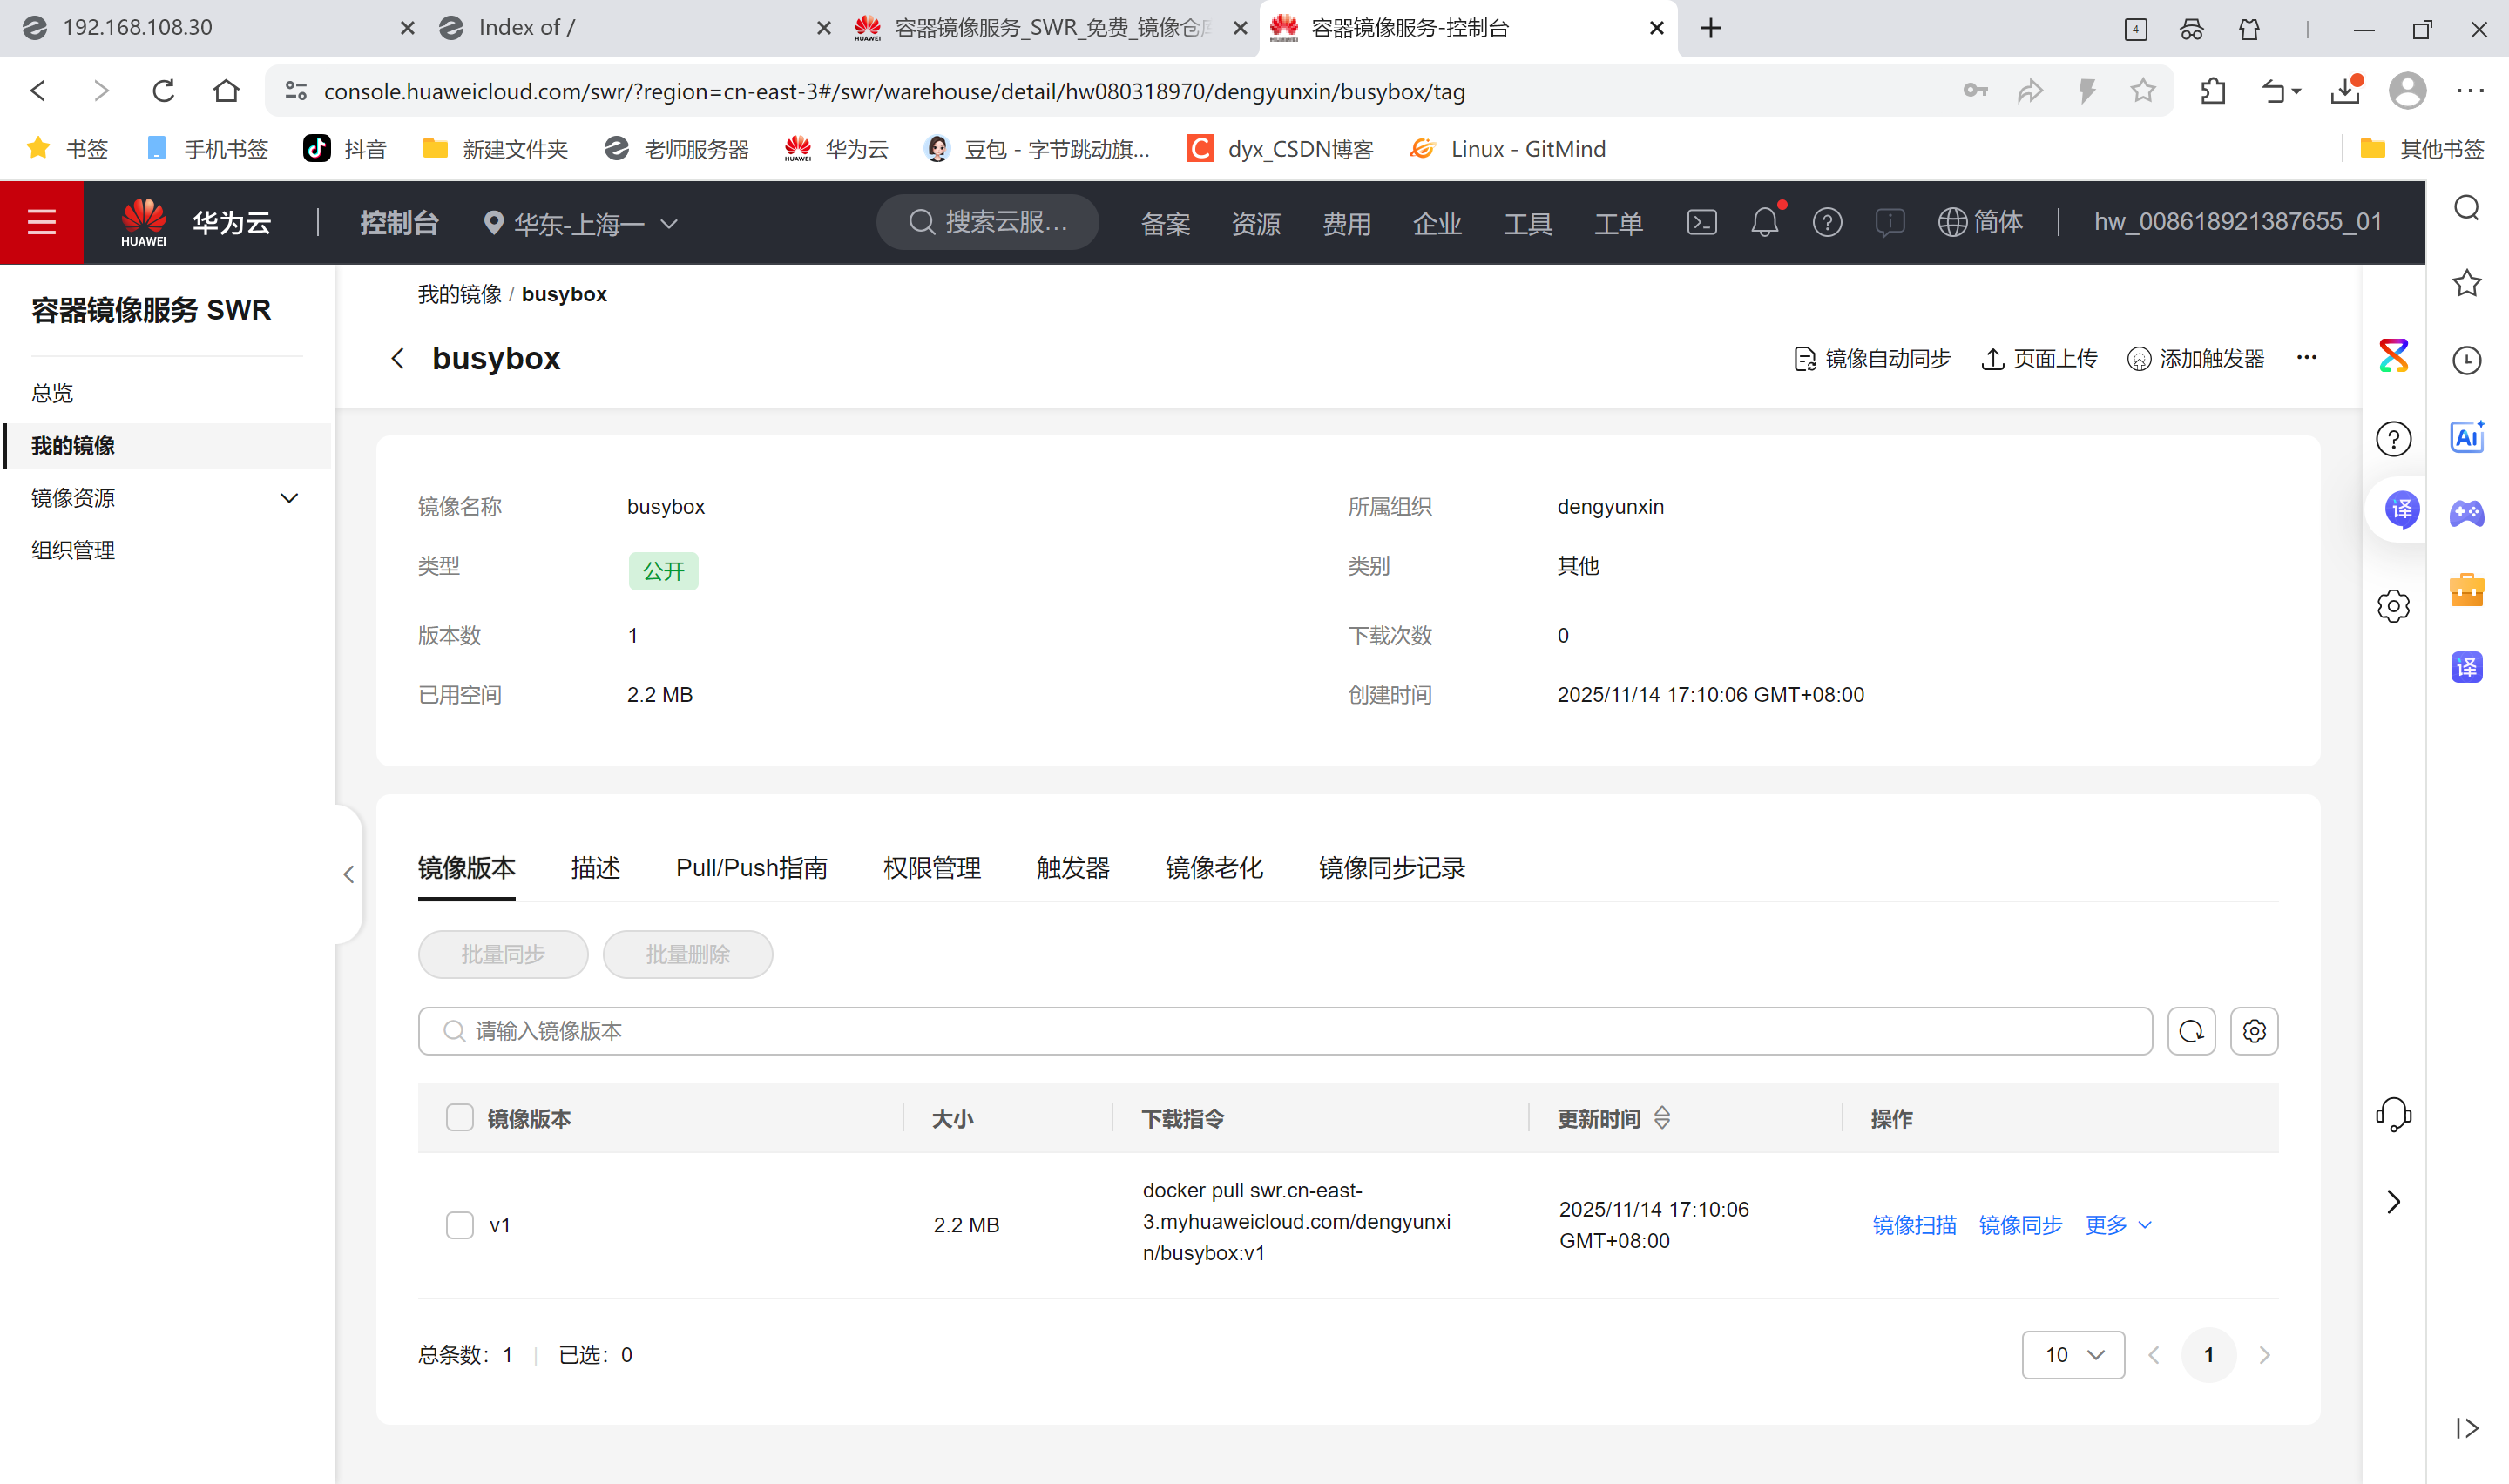Click the 请输入镜像版本 search field
The image size is (2509, 1484).
pyautogui.click(x=1283, y=1031)
